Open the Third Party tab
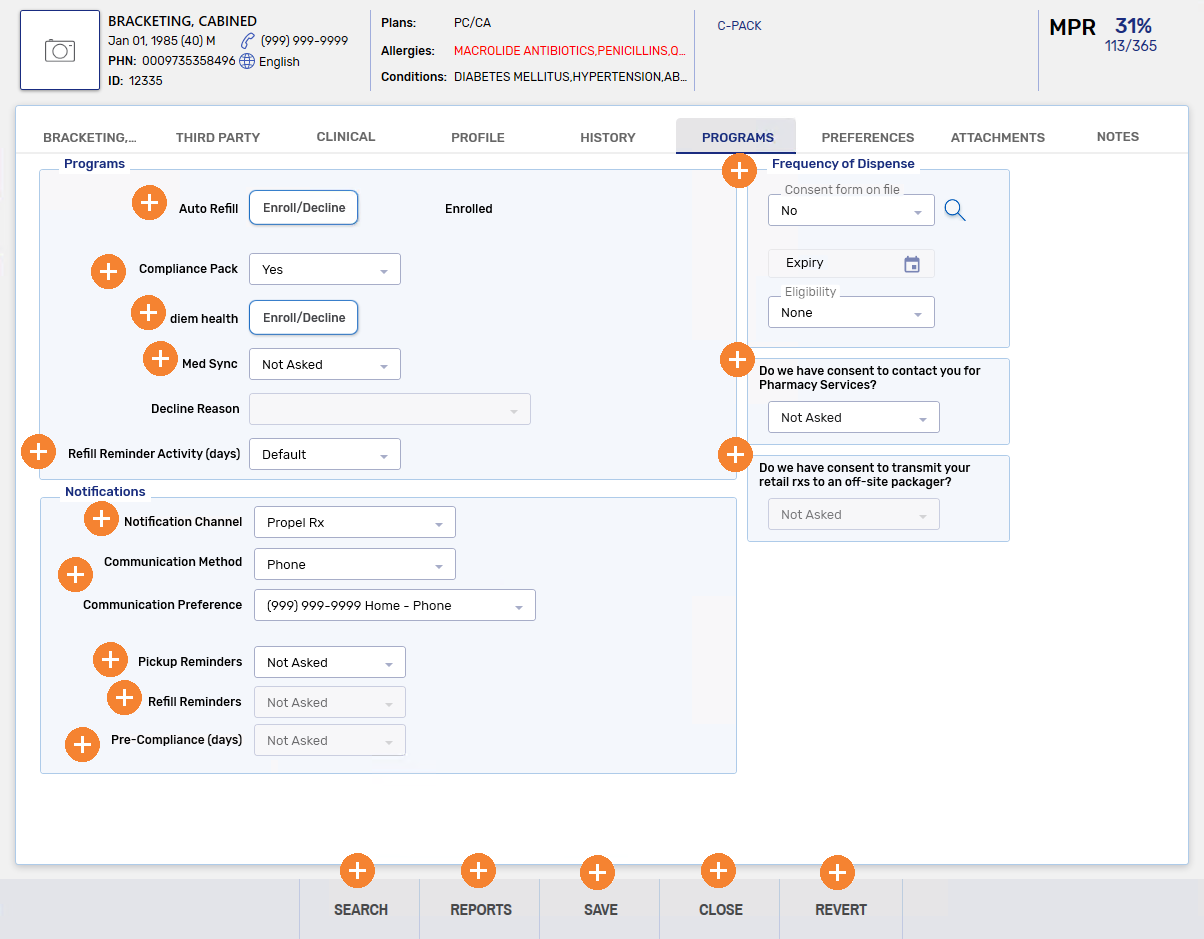Image resolution: width=1204 pixels, height=939 pixels. (x=217, y=138)
